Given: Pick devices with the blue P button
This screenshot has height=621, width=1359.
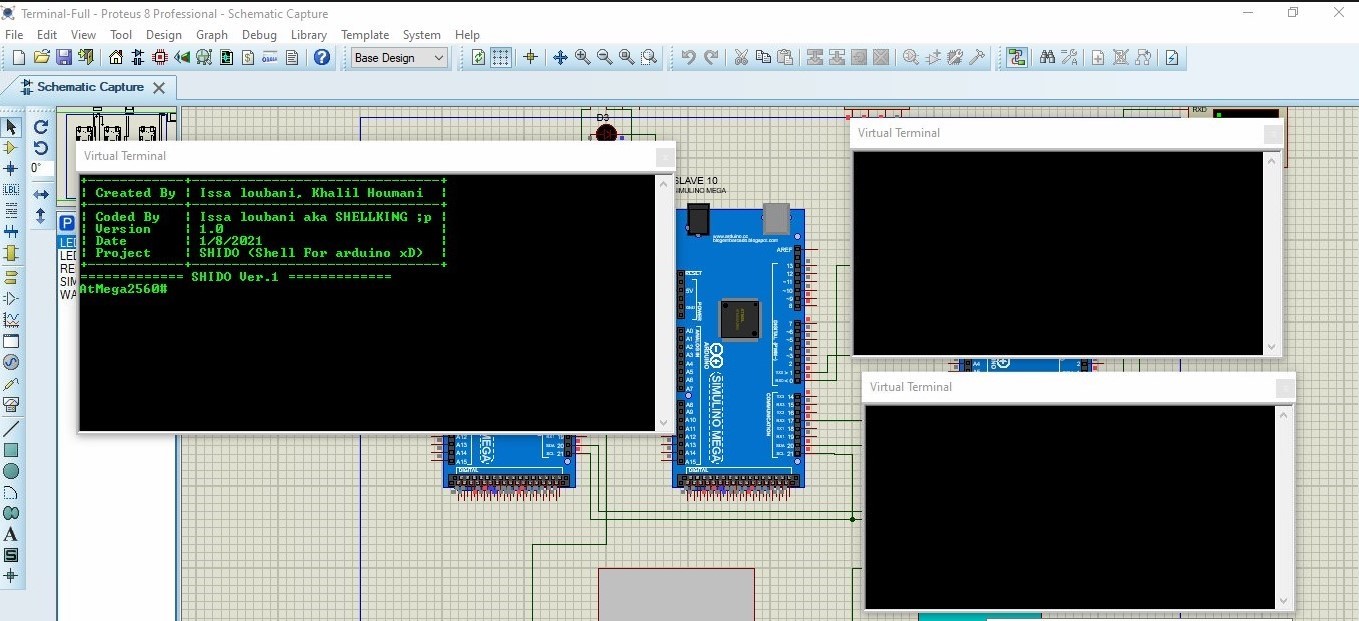Looking at the screenshot, I should point(67,224).
